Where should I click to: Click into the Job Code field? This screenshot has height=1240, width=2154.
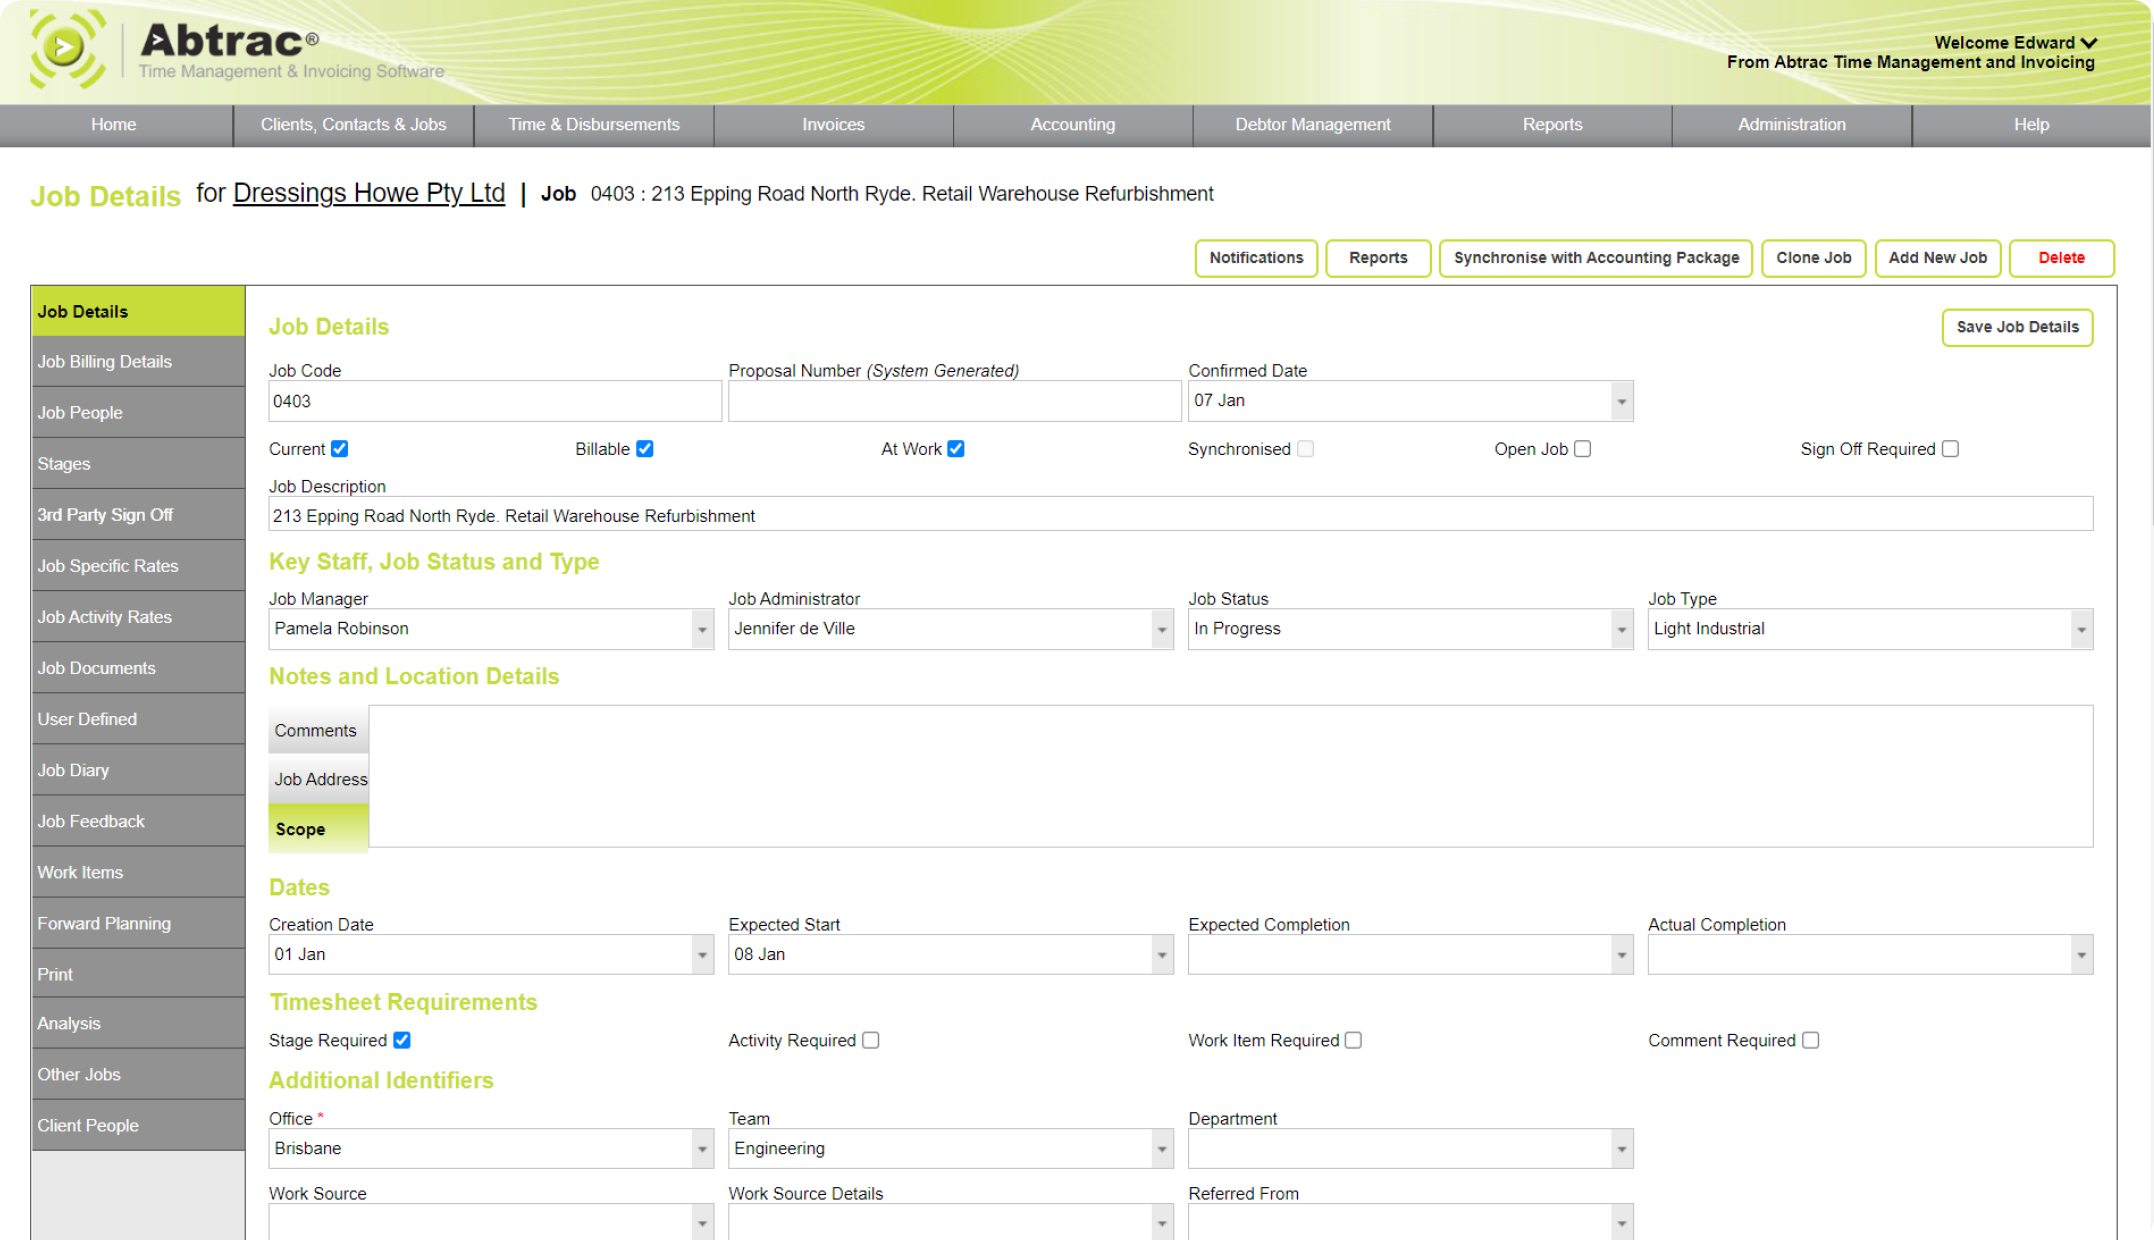495,401
